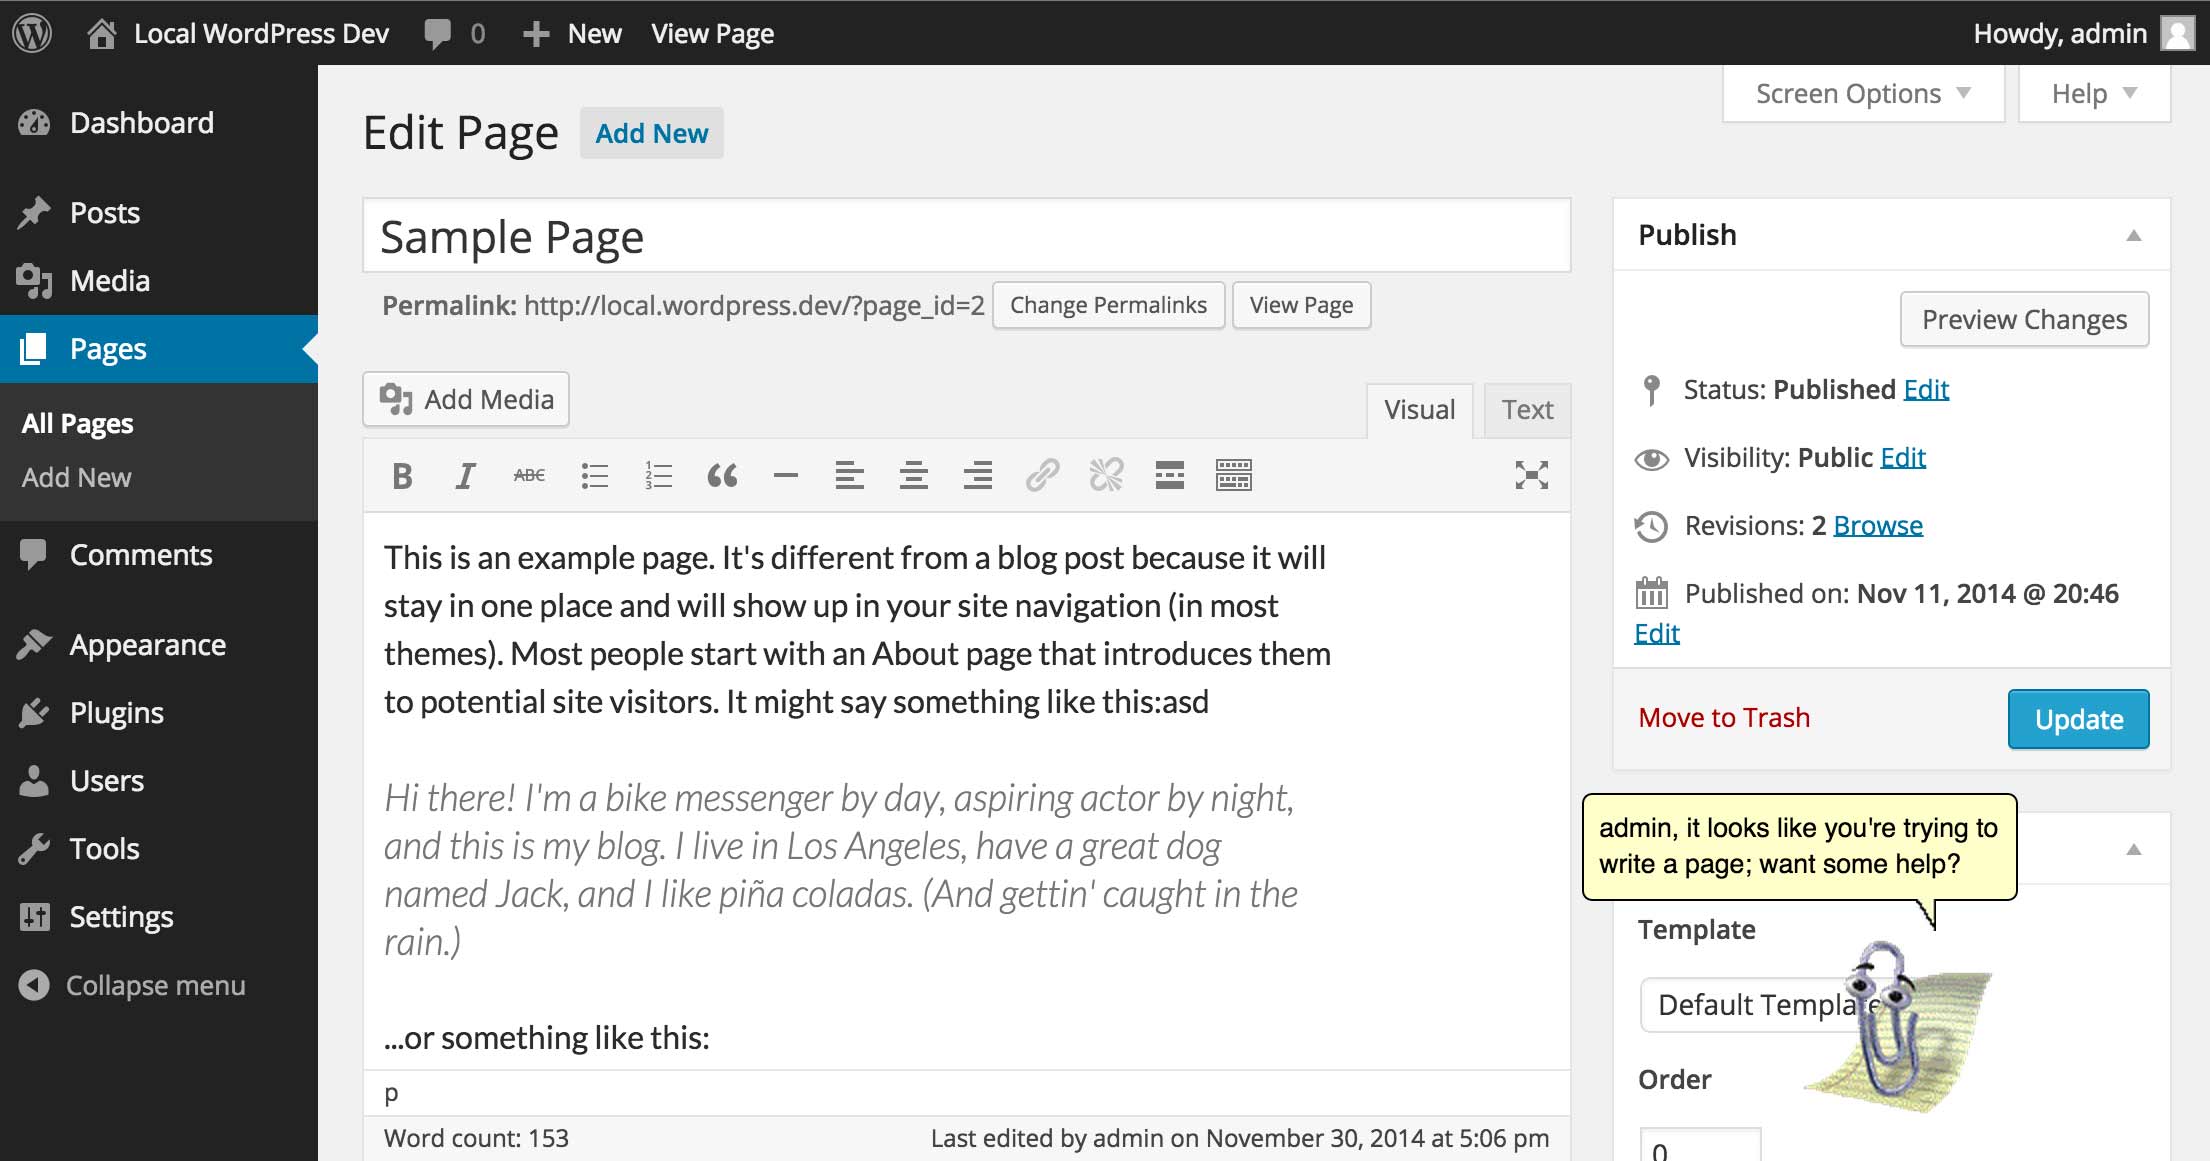The width and height of the screenshot is (2210, 1161).
Task: Click the blue Update button
Action: click(2078, 719)
